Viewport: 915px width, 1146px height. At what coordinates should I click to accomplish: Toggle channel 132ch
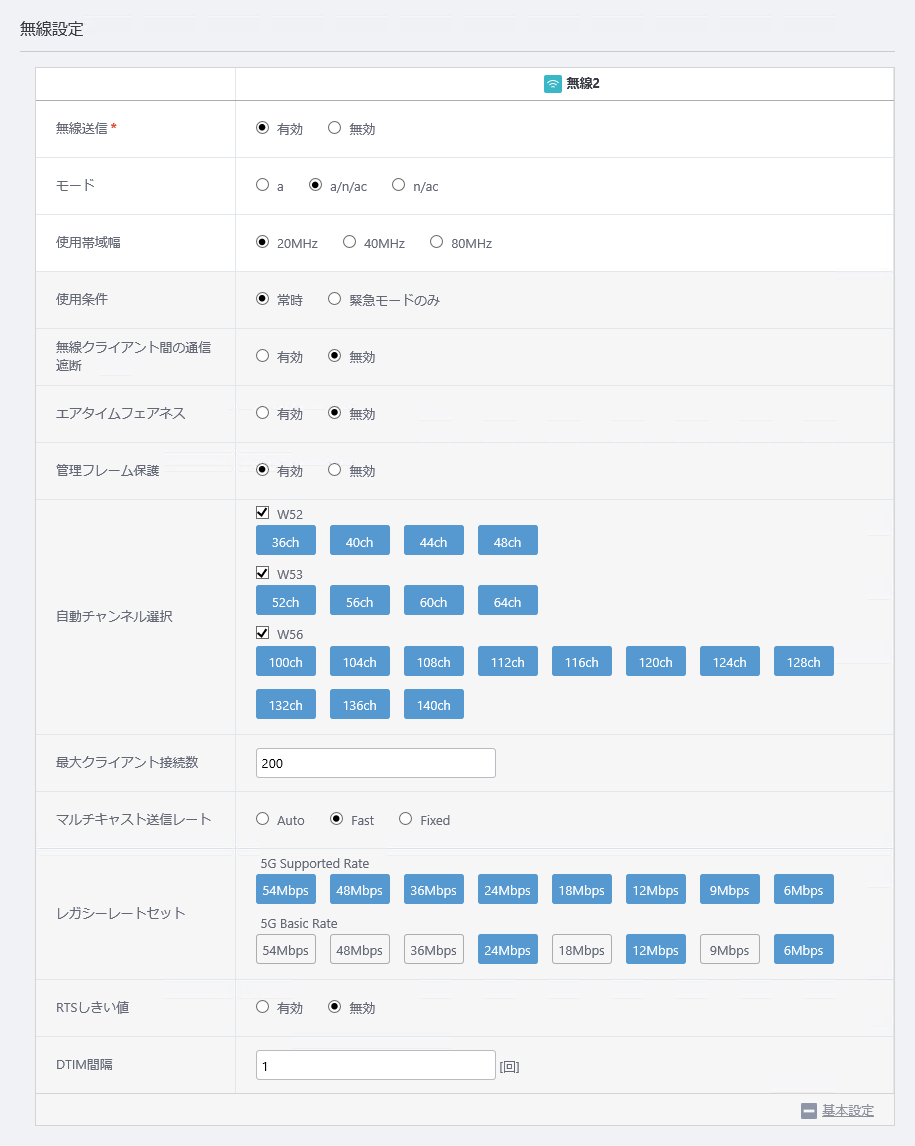[x=286, y=705]
